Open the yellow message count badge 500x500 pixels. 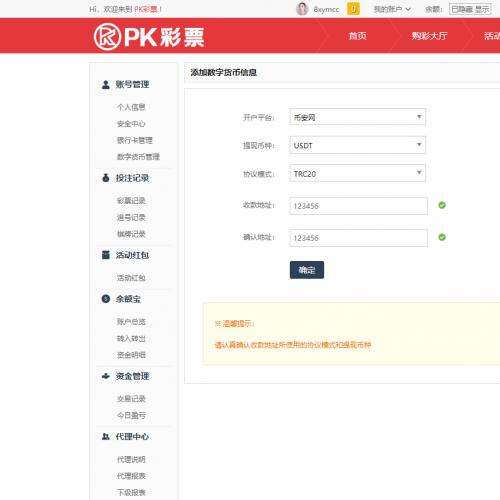tap(353, 9)
